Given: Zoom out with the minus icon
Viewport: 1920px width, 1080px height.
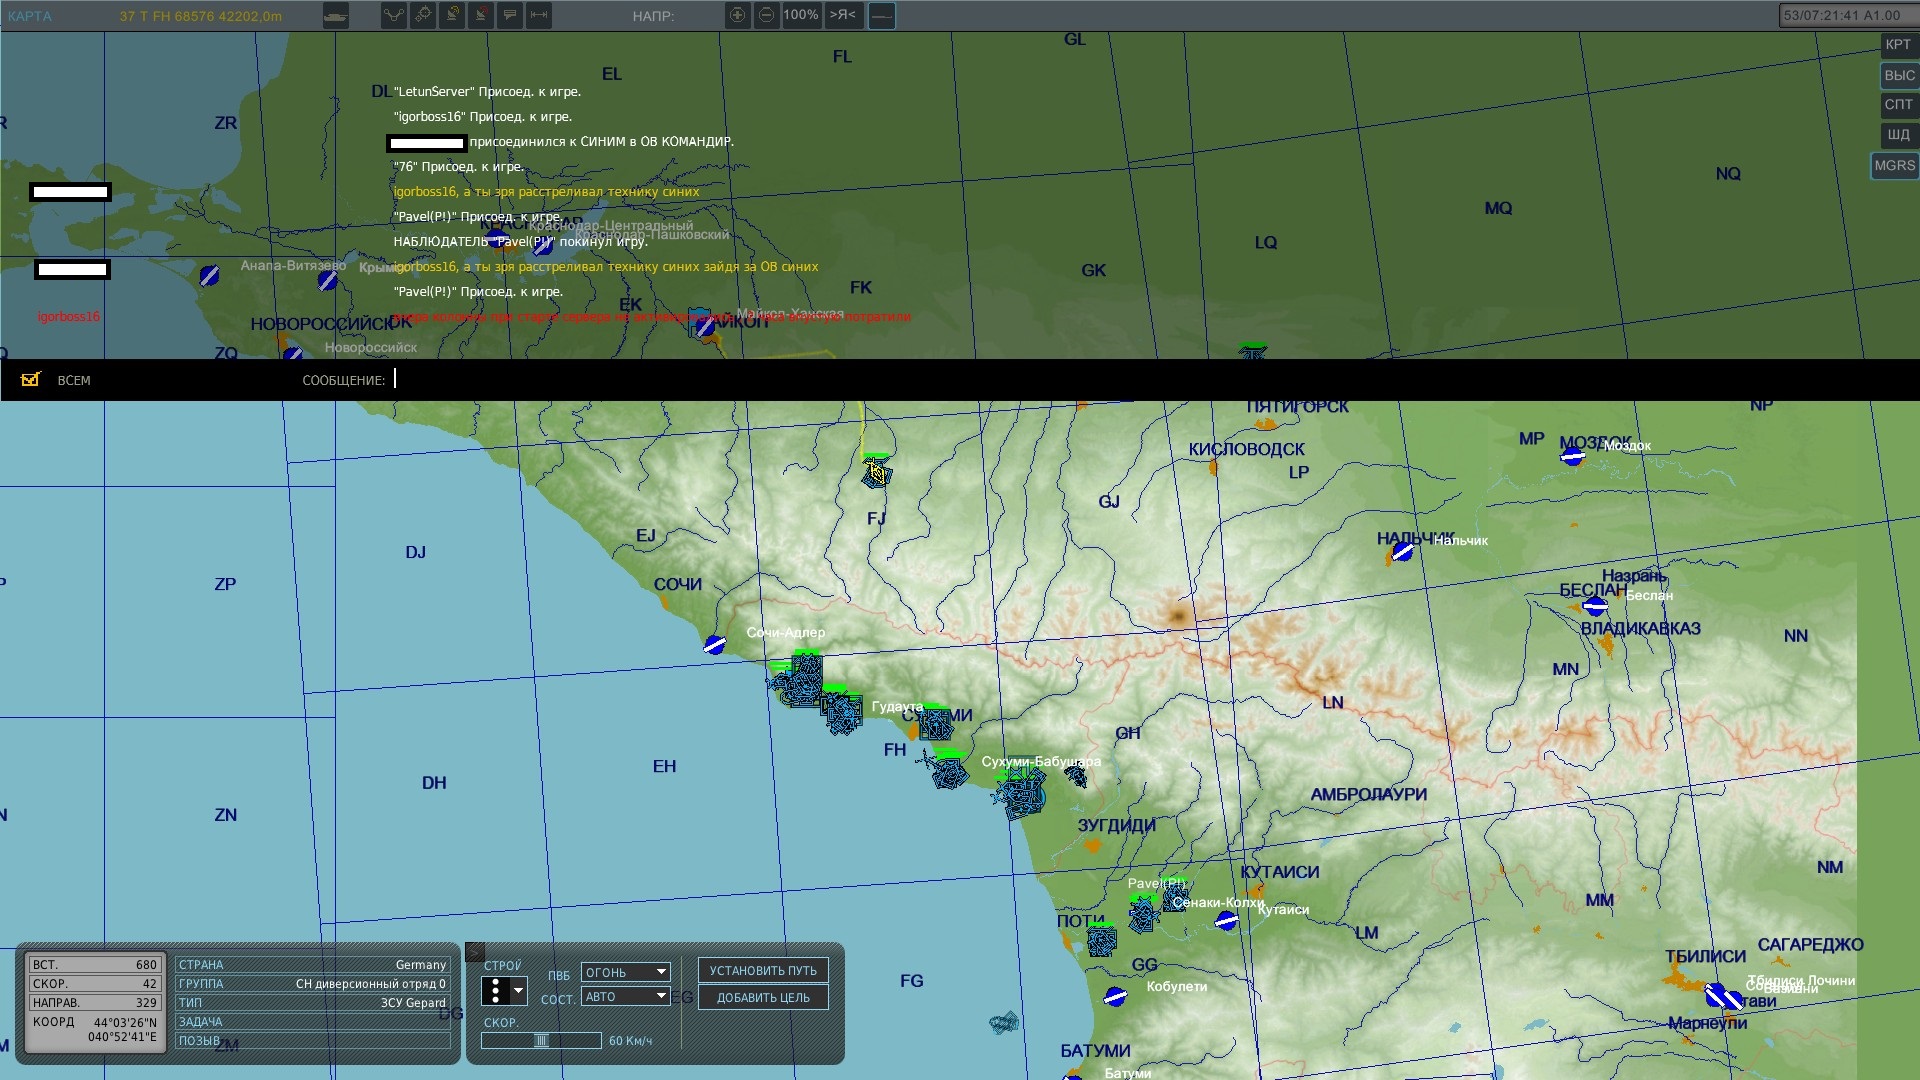Looking at the screenshot, I should pyautogui.click(x=766, y=15).
